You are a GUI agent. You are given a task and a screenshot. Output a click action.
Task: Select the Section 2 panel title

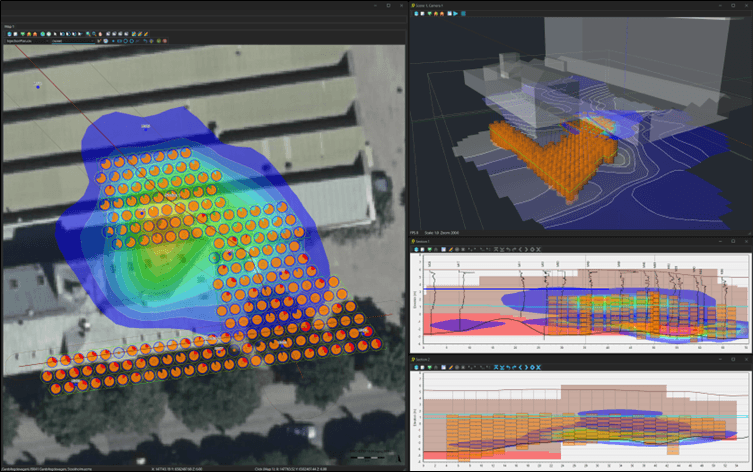(423, 359)
